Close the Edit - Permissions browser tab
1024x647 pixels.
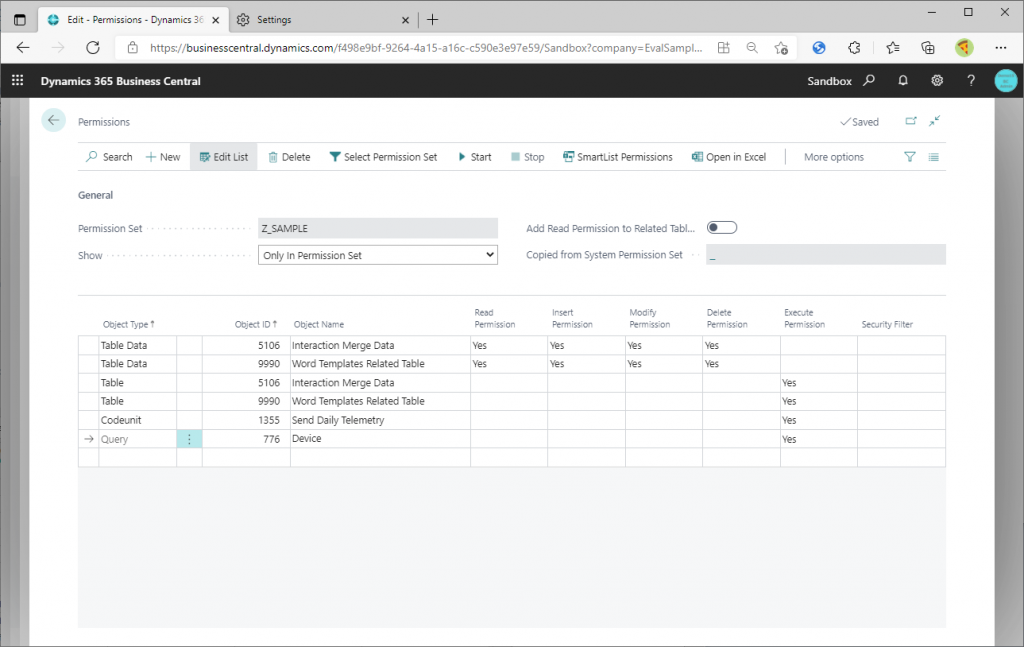[216, 20]
